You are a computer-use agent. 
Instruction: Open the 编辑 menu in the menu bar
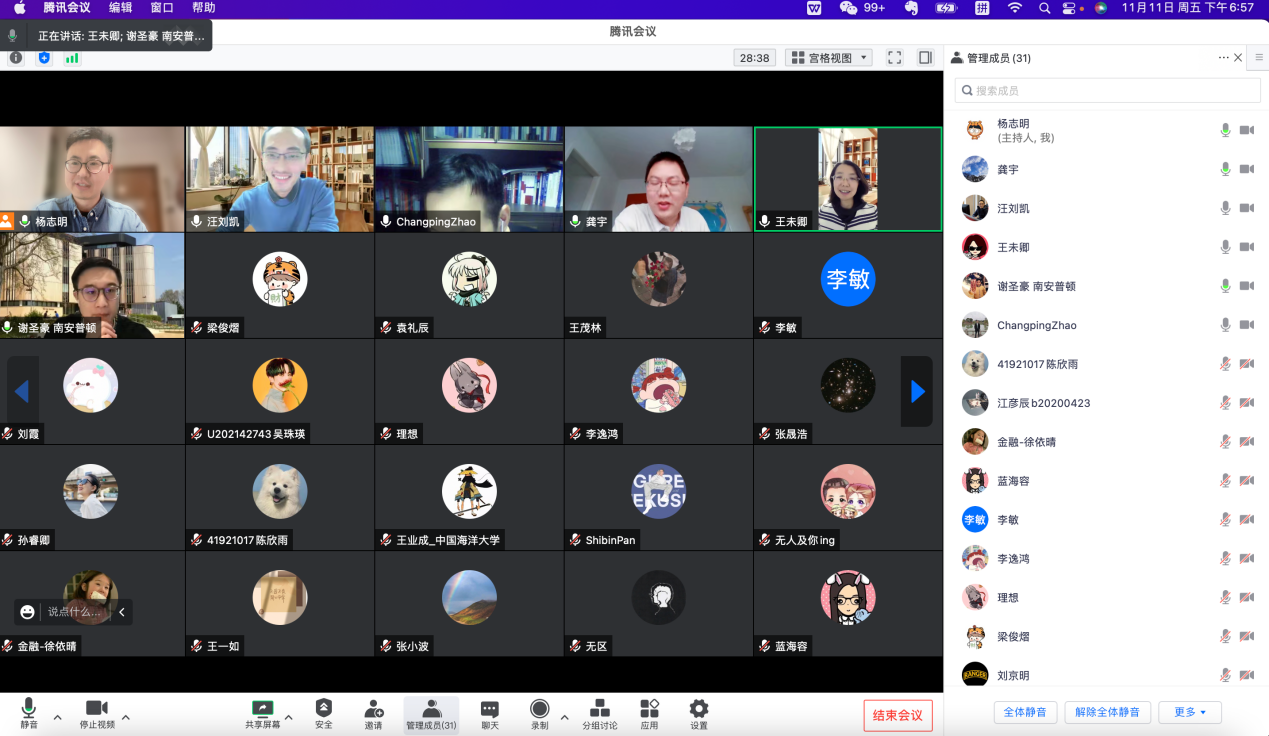coord(120,8)
